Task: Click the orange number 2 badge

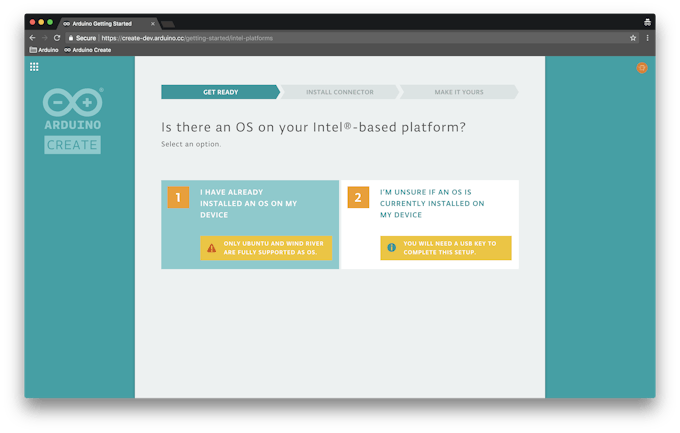Action: coord(358,197)
